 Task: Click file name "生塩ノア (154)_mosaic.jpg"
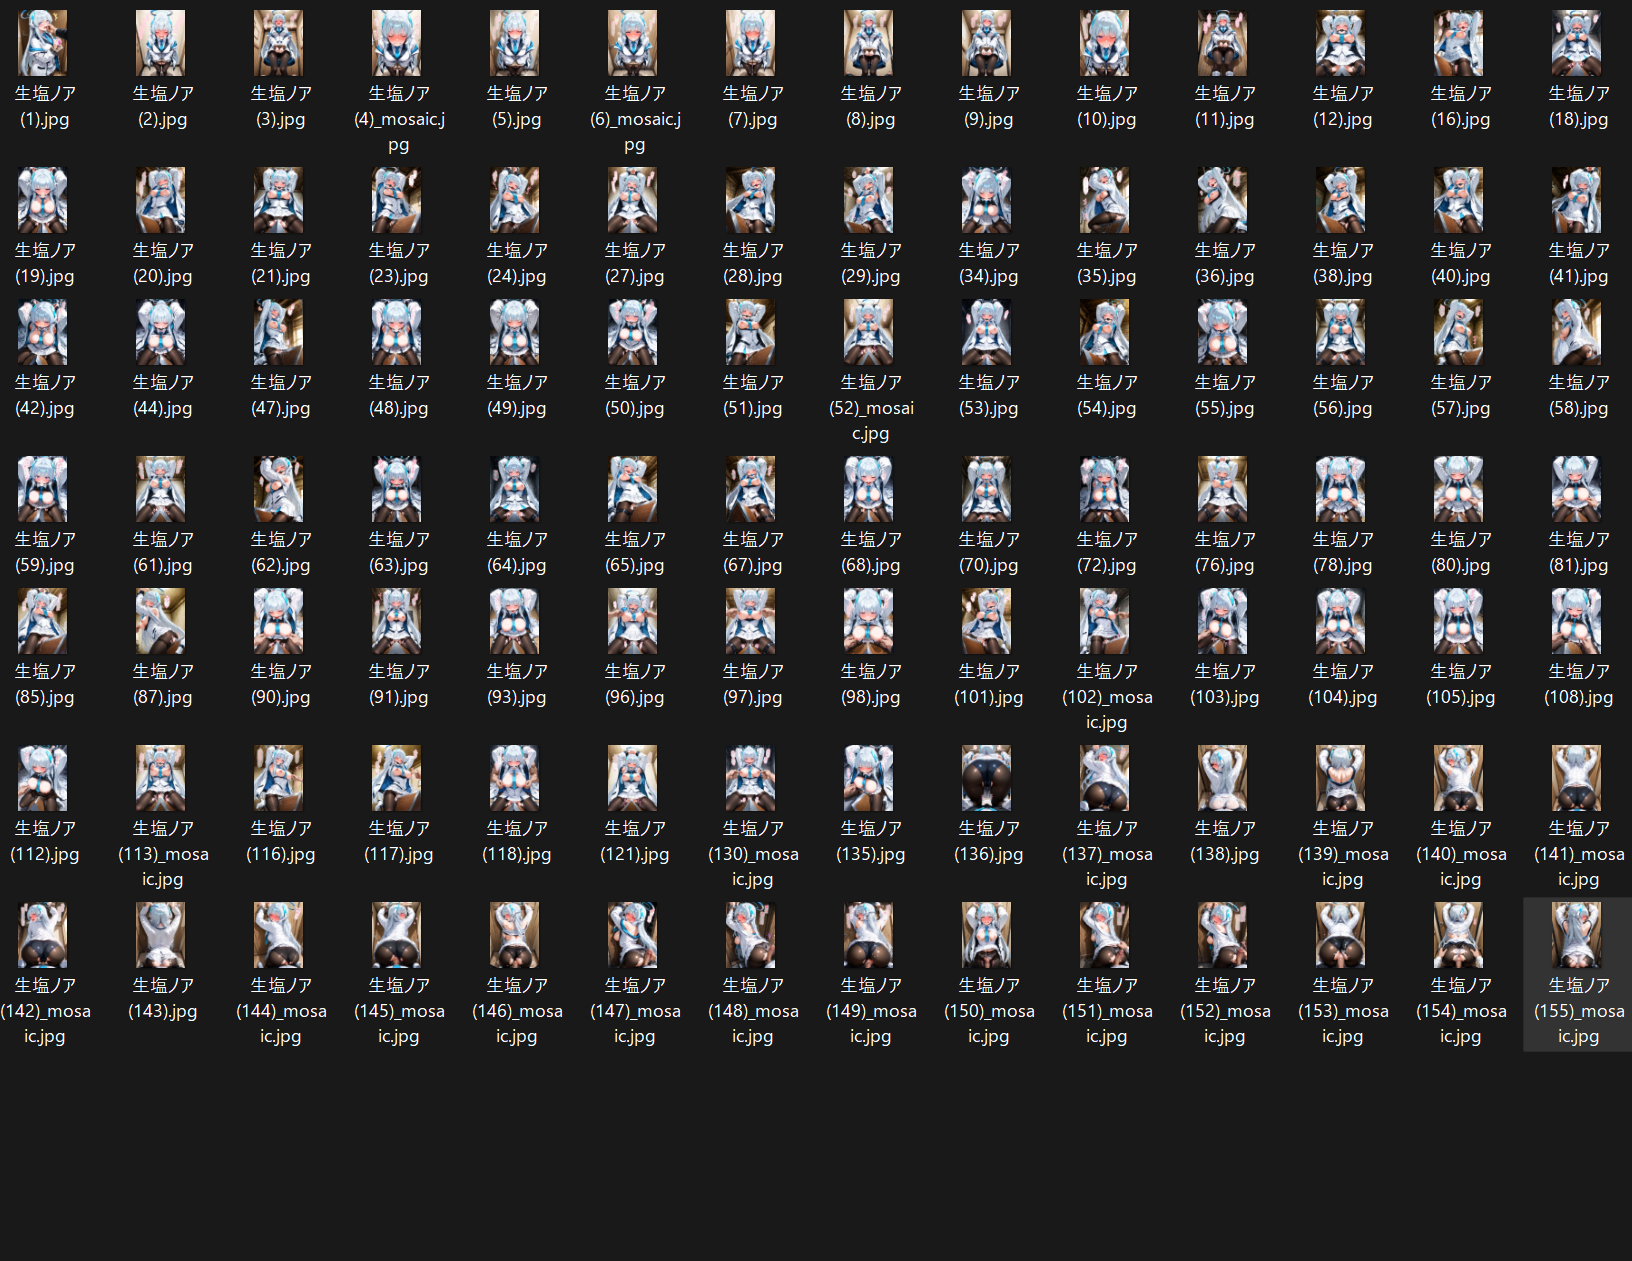1460,1011
